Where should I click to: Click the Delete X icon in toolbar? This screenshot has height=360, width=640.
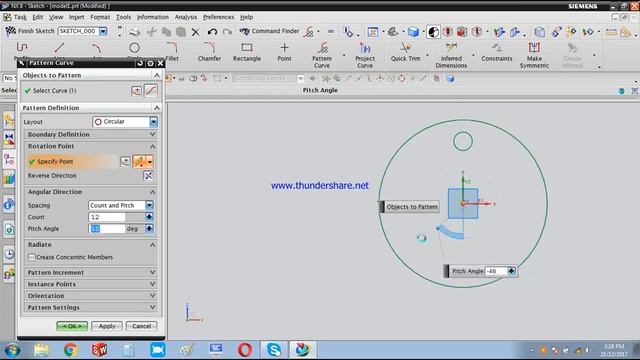(196, 31)
